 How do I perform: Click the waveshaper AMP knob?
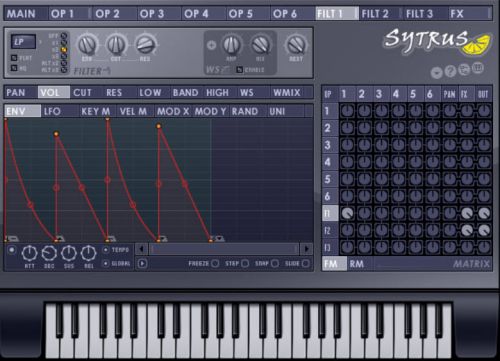point(232,45)
